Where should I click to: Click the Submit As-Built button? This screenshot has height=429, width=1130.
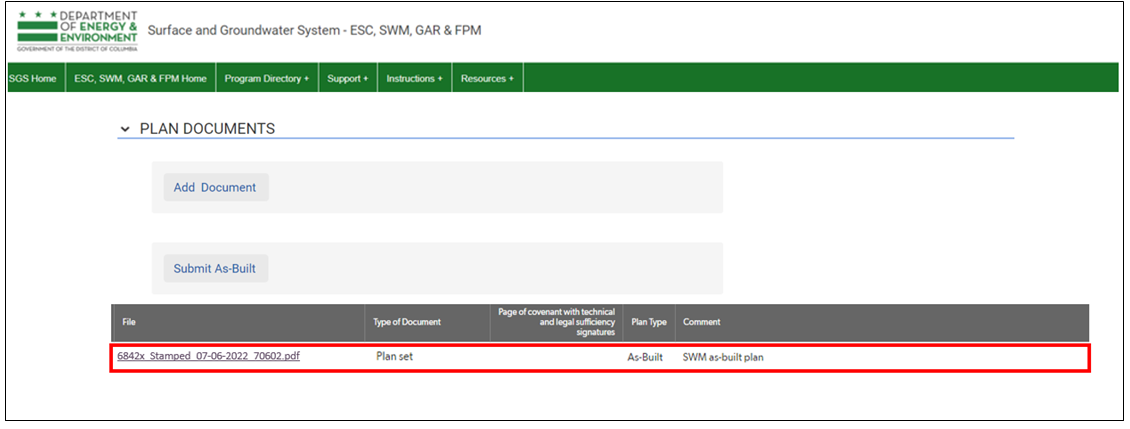[x=216, y=268]
